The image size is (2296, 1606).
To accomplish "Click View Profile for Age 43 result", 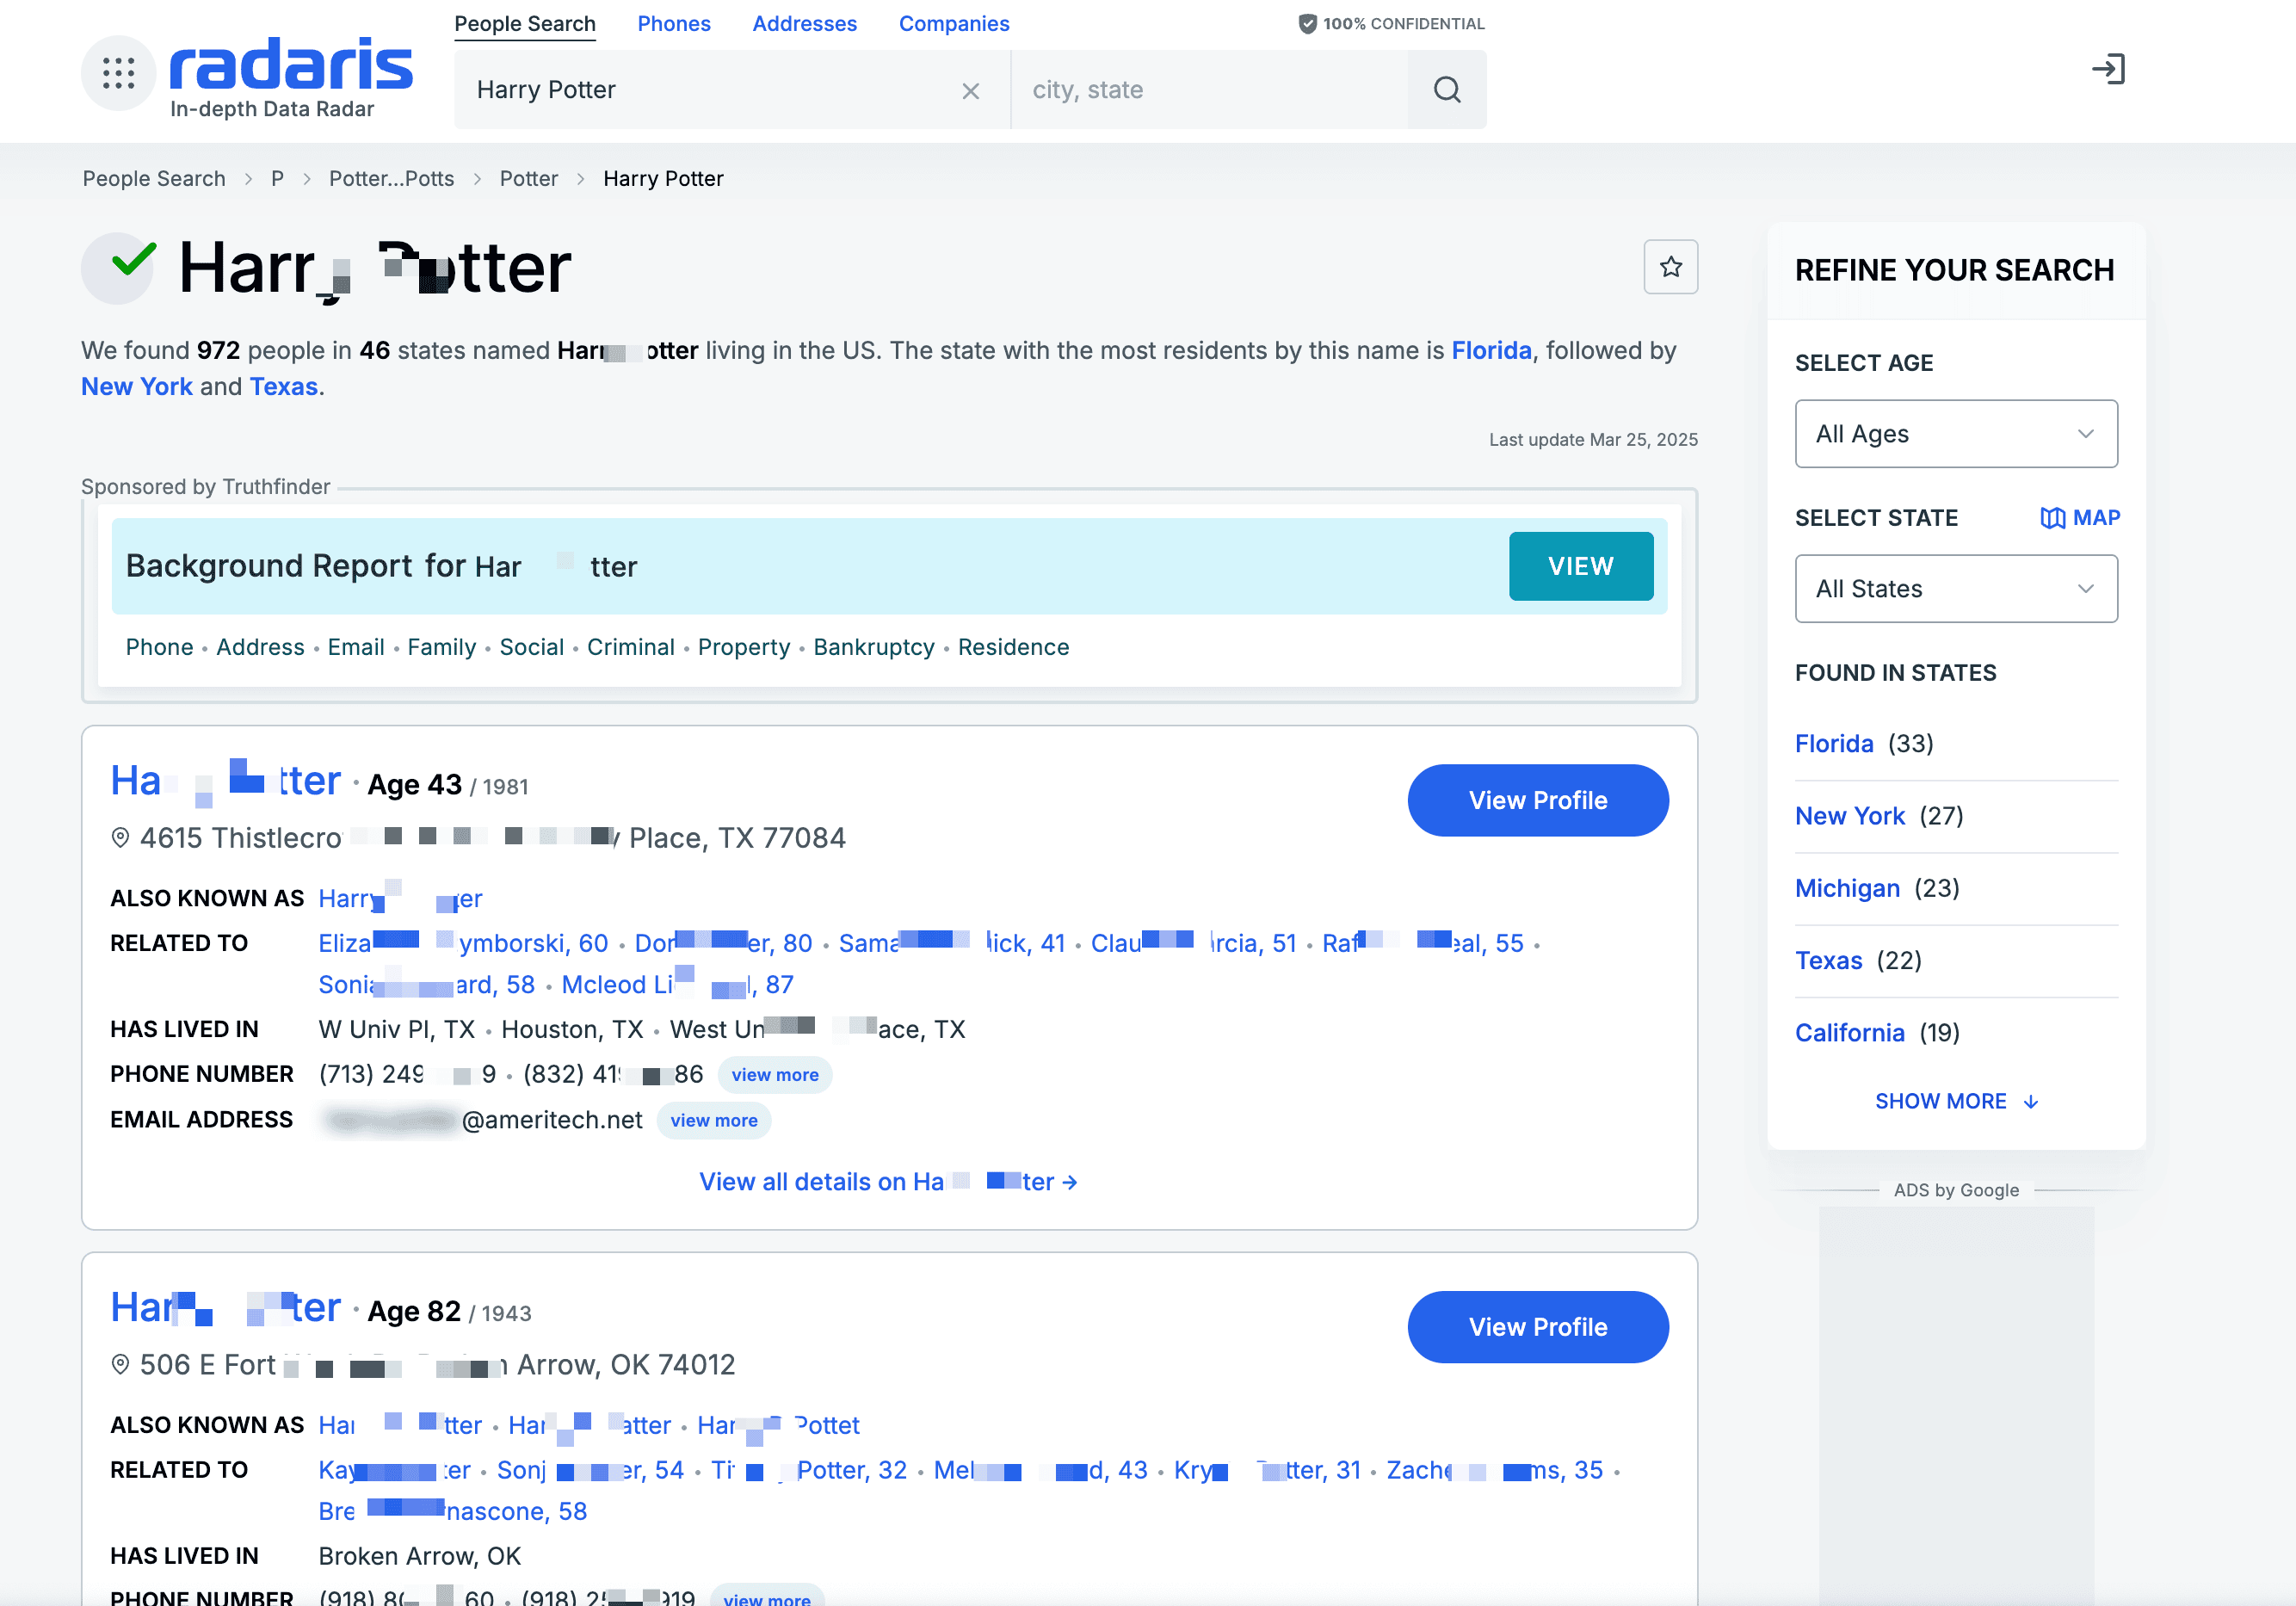I will tap(1537, 801).
